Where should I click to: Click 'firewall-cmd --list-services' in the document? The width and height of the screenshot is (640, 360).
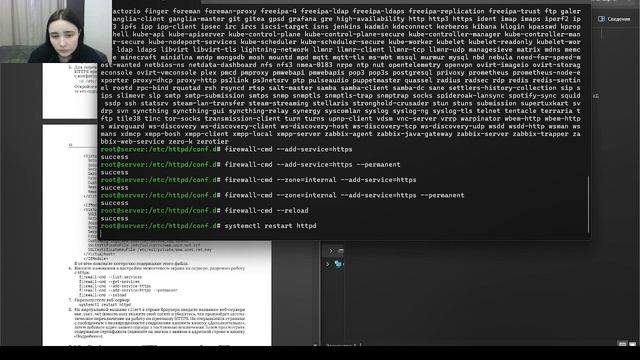110,277
